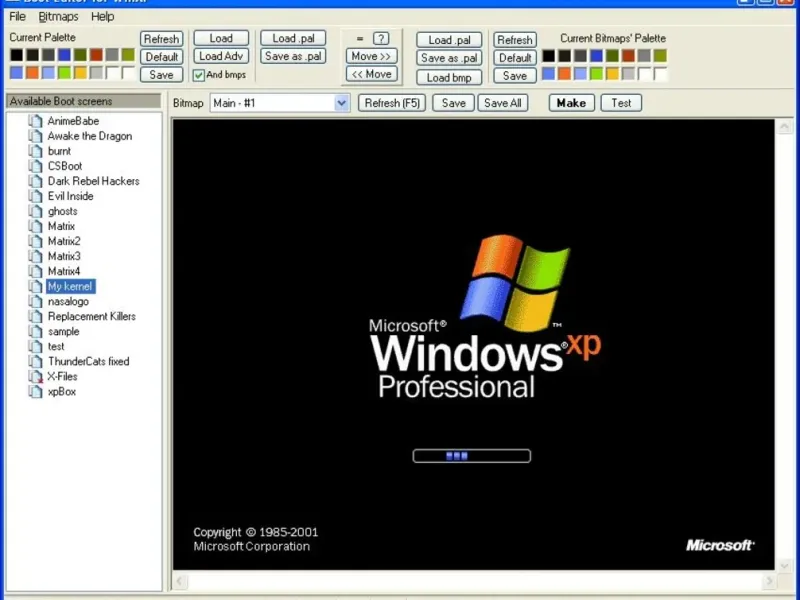
Task: Select the Matrix3 entry in the list
Action: pyautogui.click(x=64, y=256)
